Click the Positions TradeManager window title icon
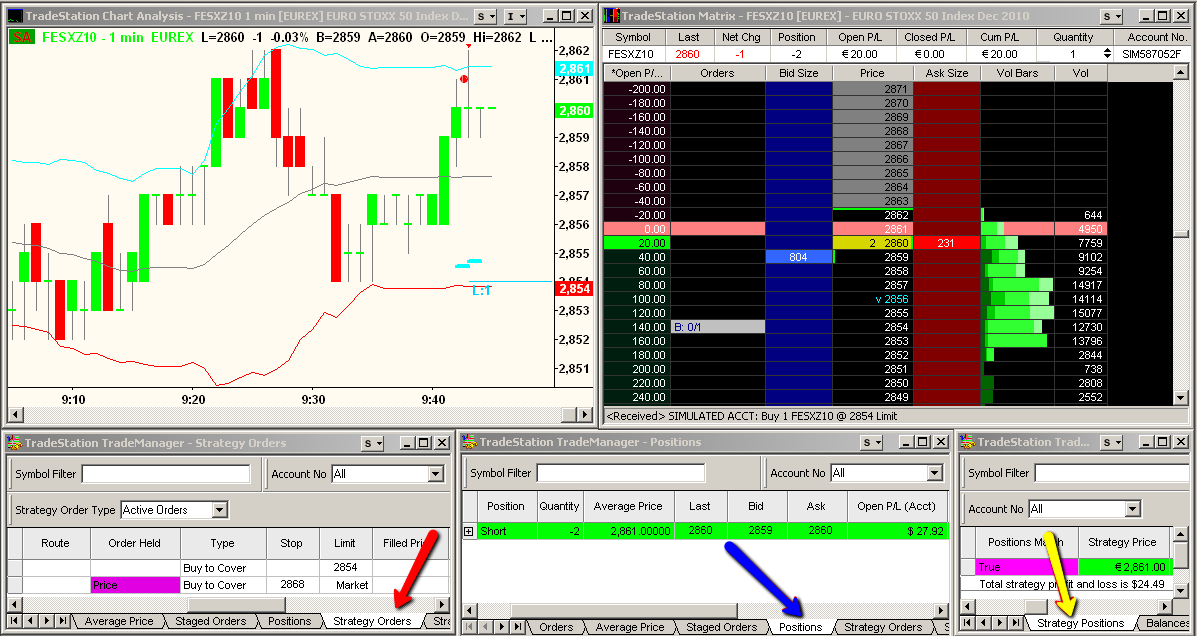The image size is (1197, 636). (x=469, y=442)
